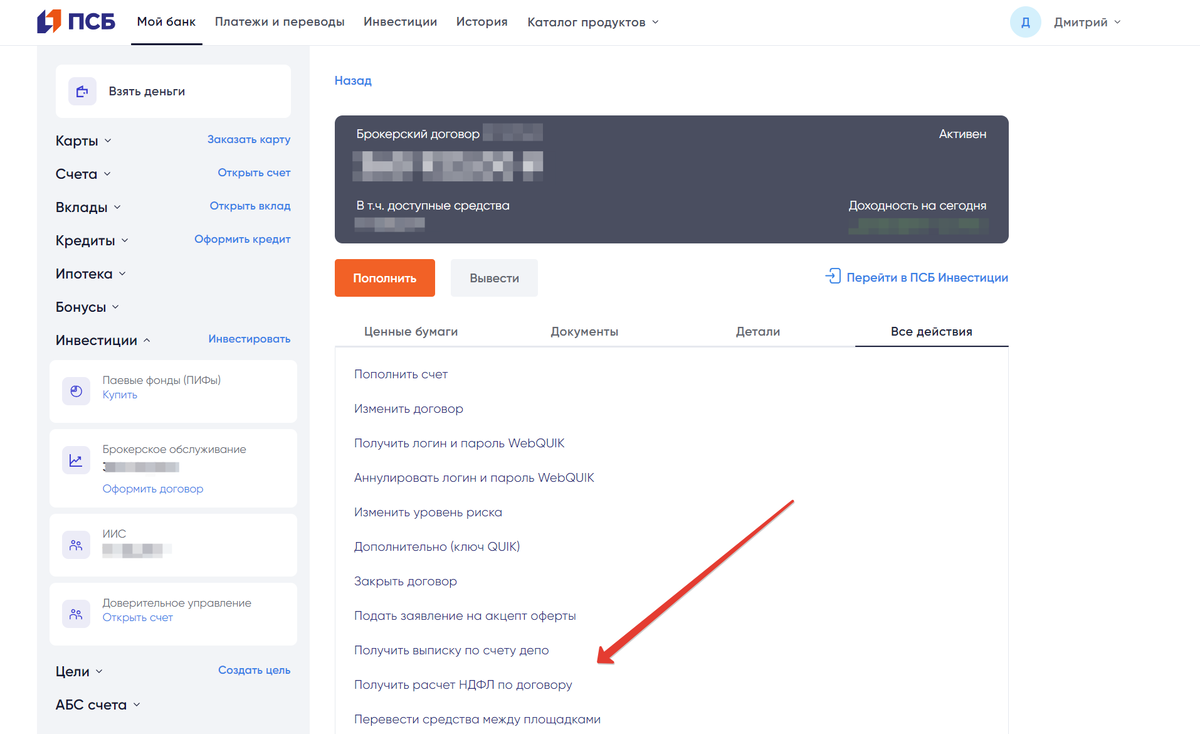This screenshot has width=1200, height=734.
Task: Switch to the Детали tab
Action: click(758, 331)
